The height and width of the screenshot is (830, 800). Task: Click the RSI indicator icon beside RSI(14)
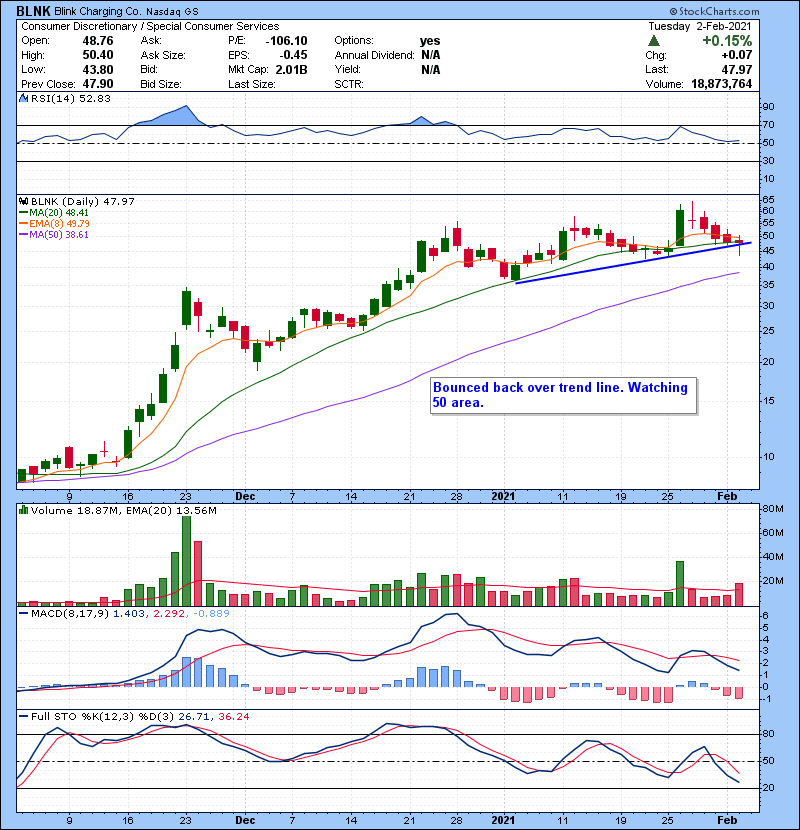(23, 98)
